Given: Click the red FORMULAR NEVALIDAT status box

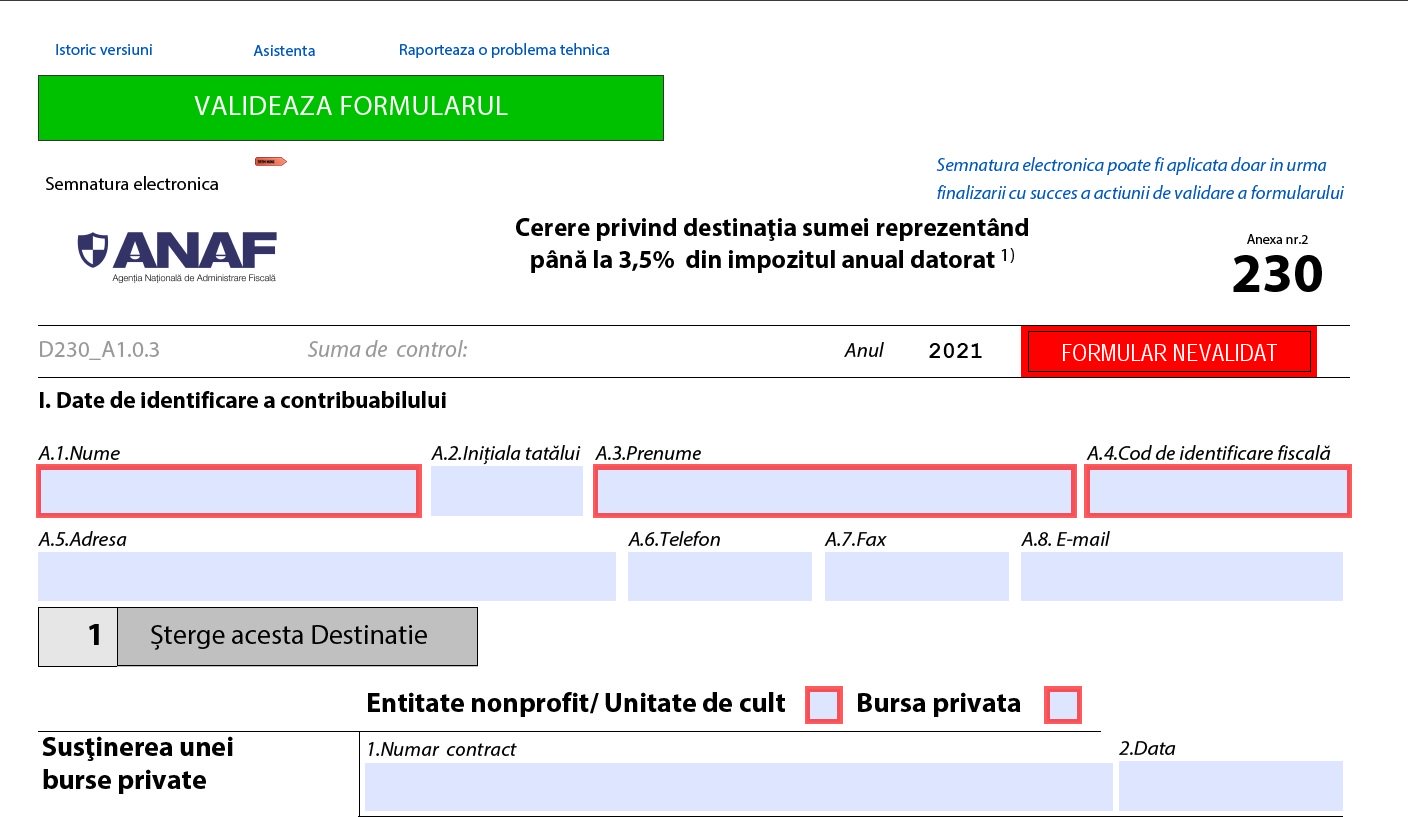Looking at the screenshot, I should pyautogui.click(x=1168, y=352).
